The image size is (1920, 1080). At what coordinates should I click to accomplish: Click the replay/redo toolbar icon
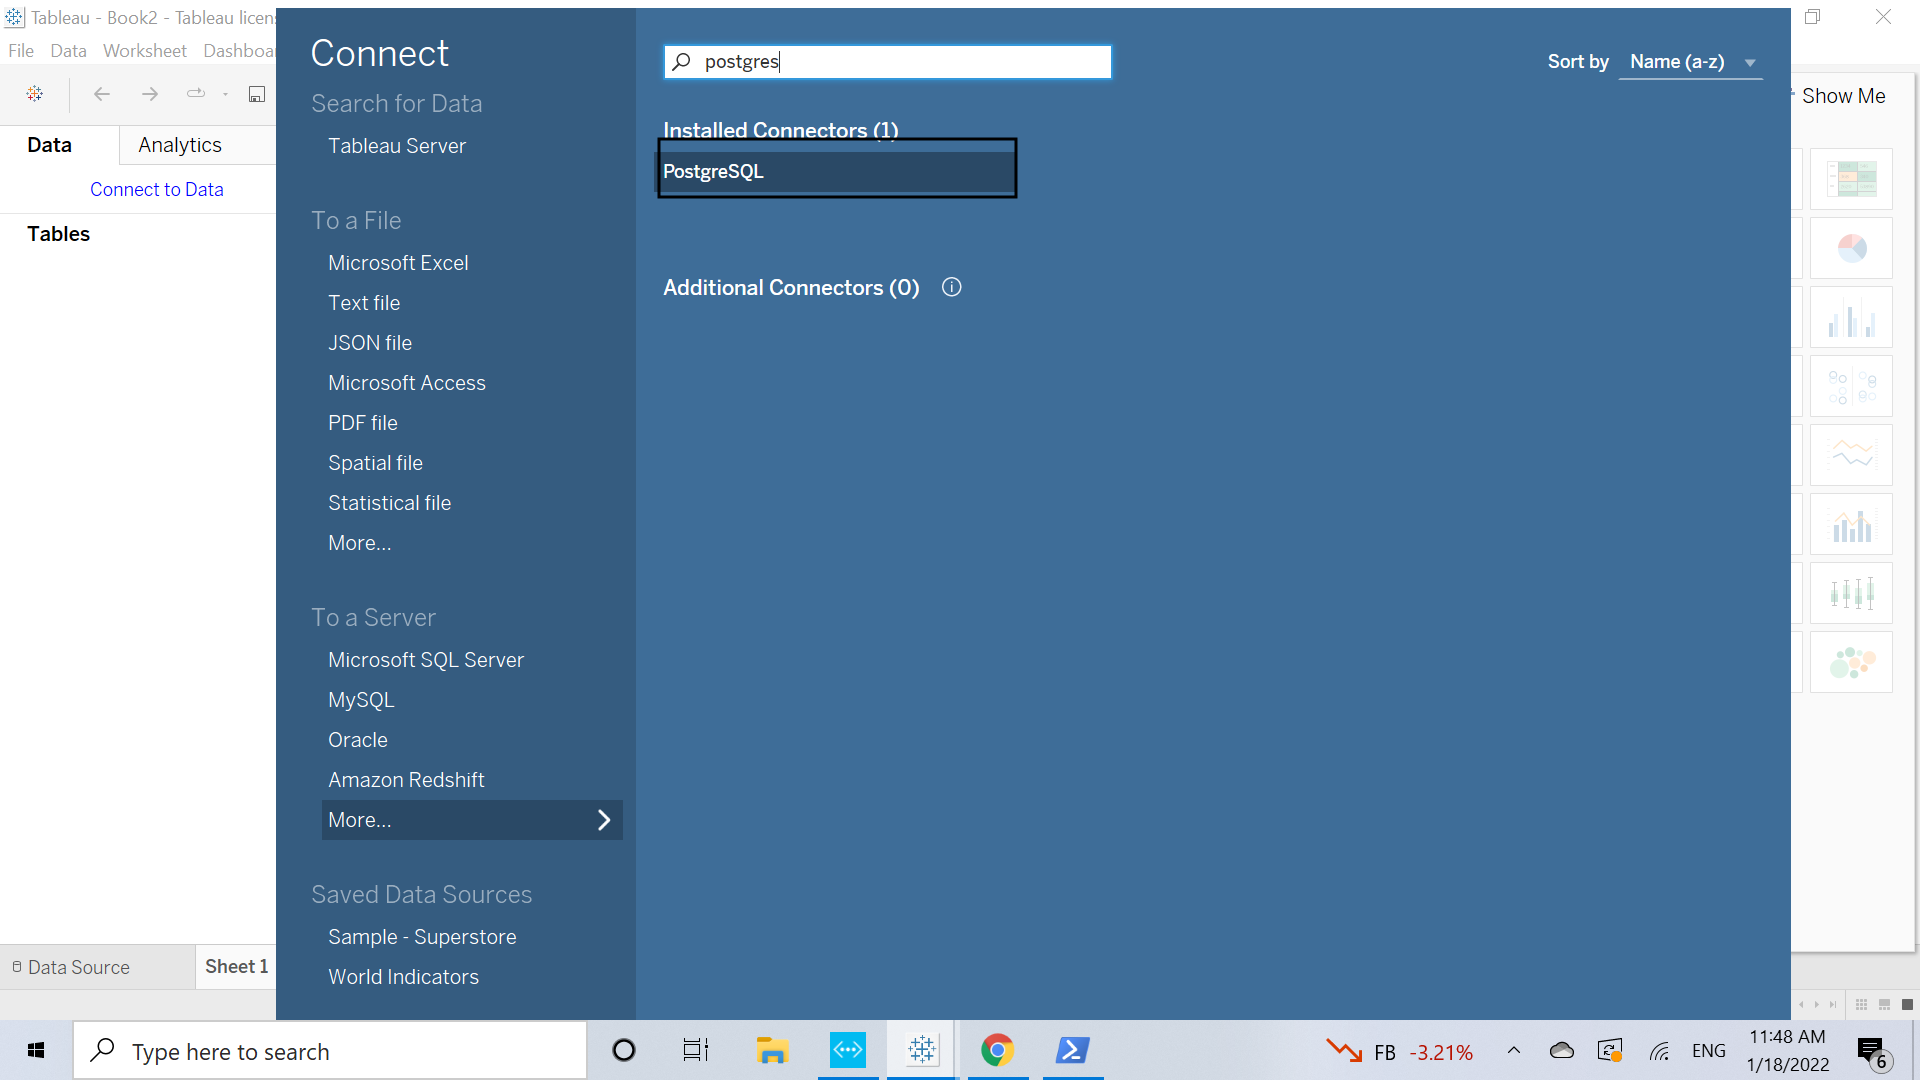tap(196, 94)
